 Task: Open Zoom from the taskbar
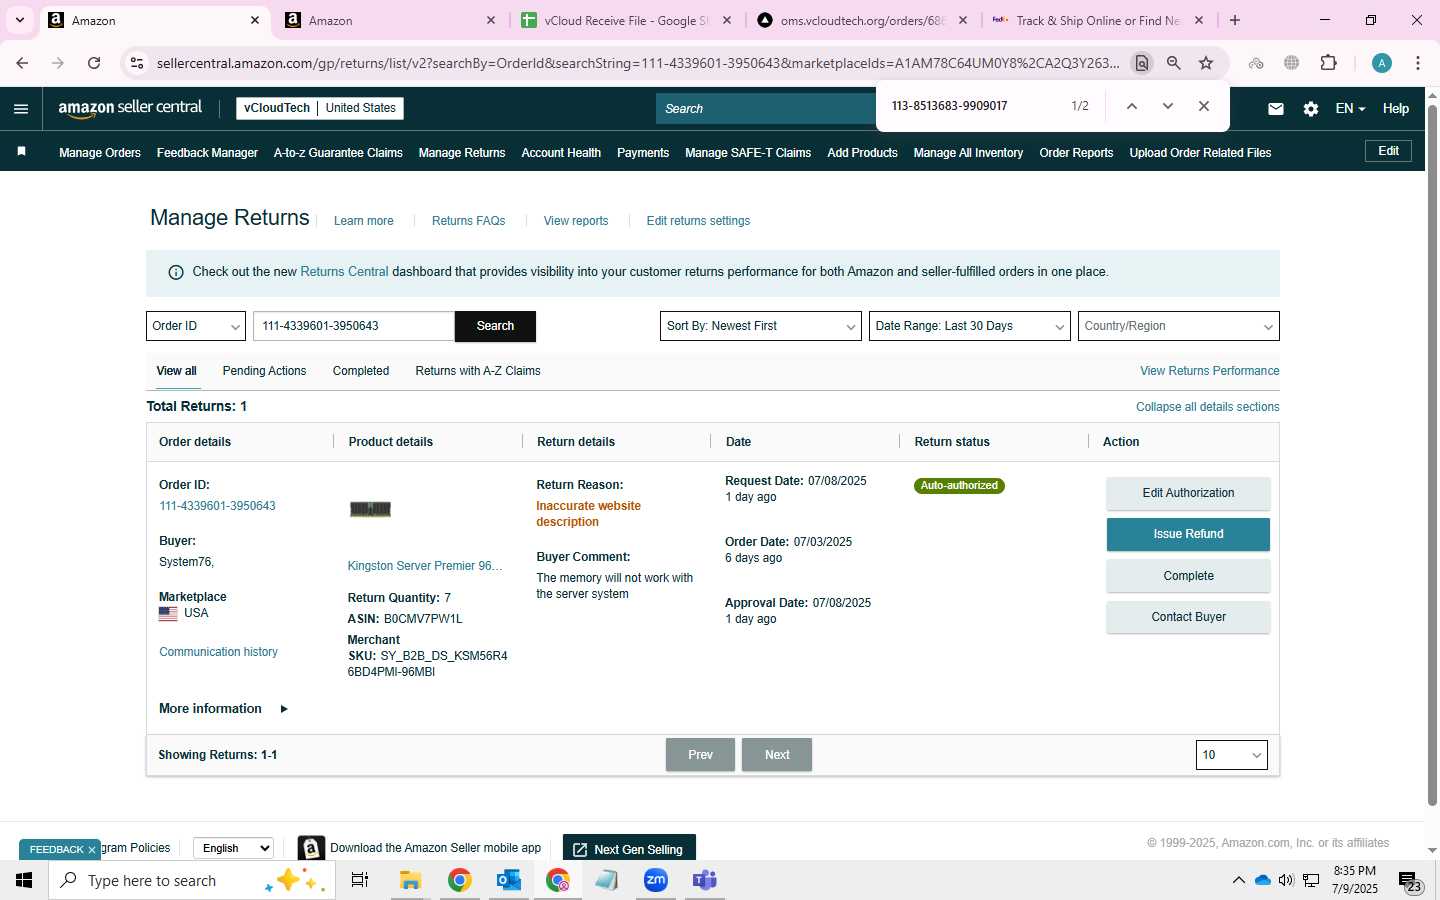656,880
